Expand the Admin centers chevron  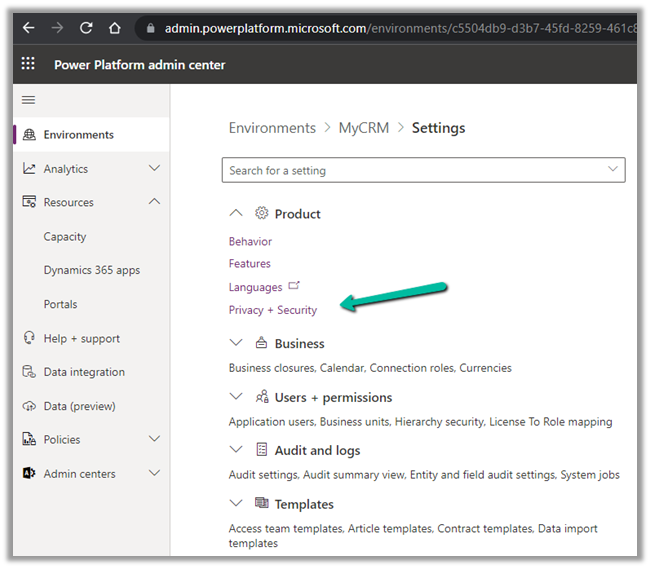click(154, 473)
